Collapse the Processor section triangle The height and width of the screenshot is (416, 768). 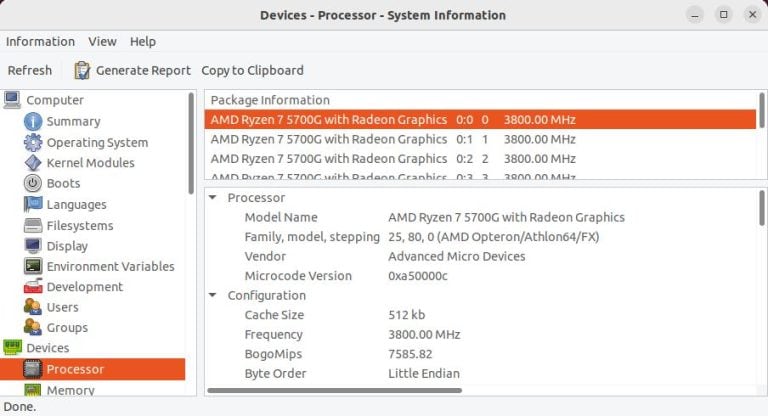[213, 197]
